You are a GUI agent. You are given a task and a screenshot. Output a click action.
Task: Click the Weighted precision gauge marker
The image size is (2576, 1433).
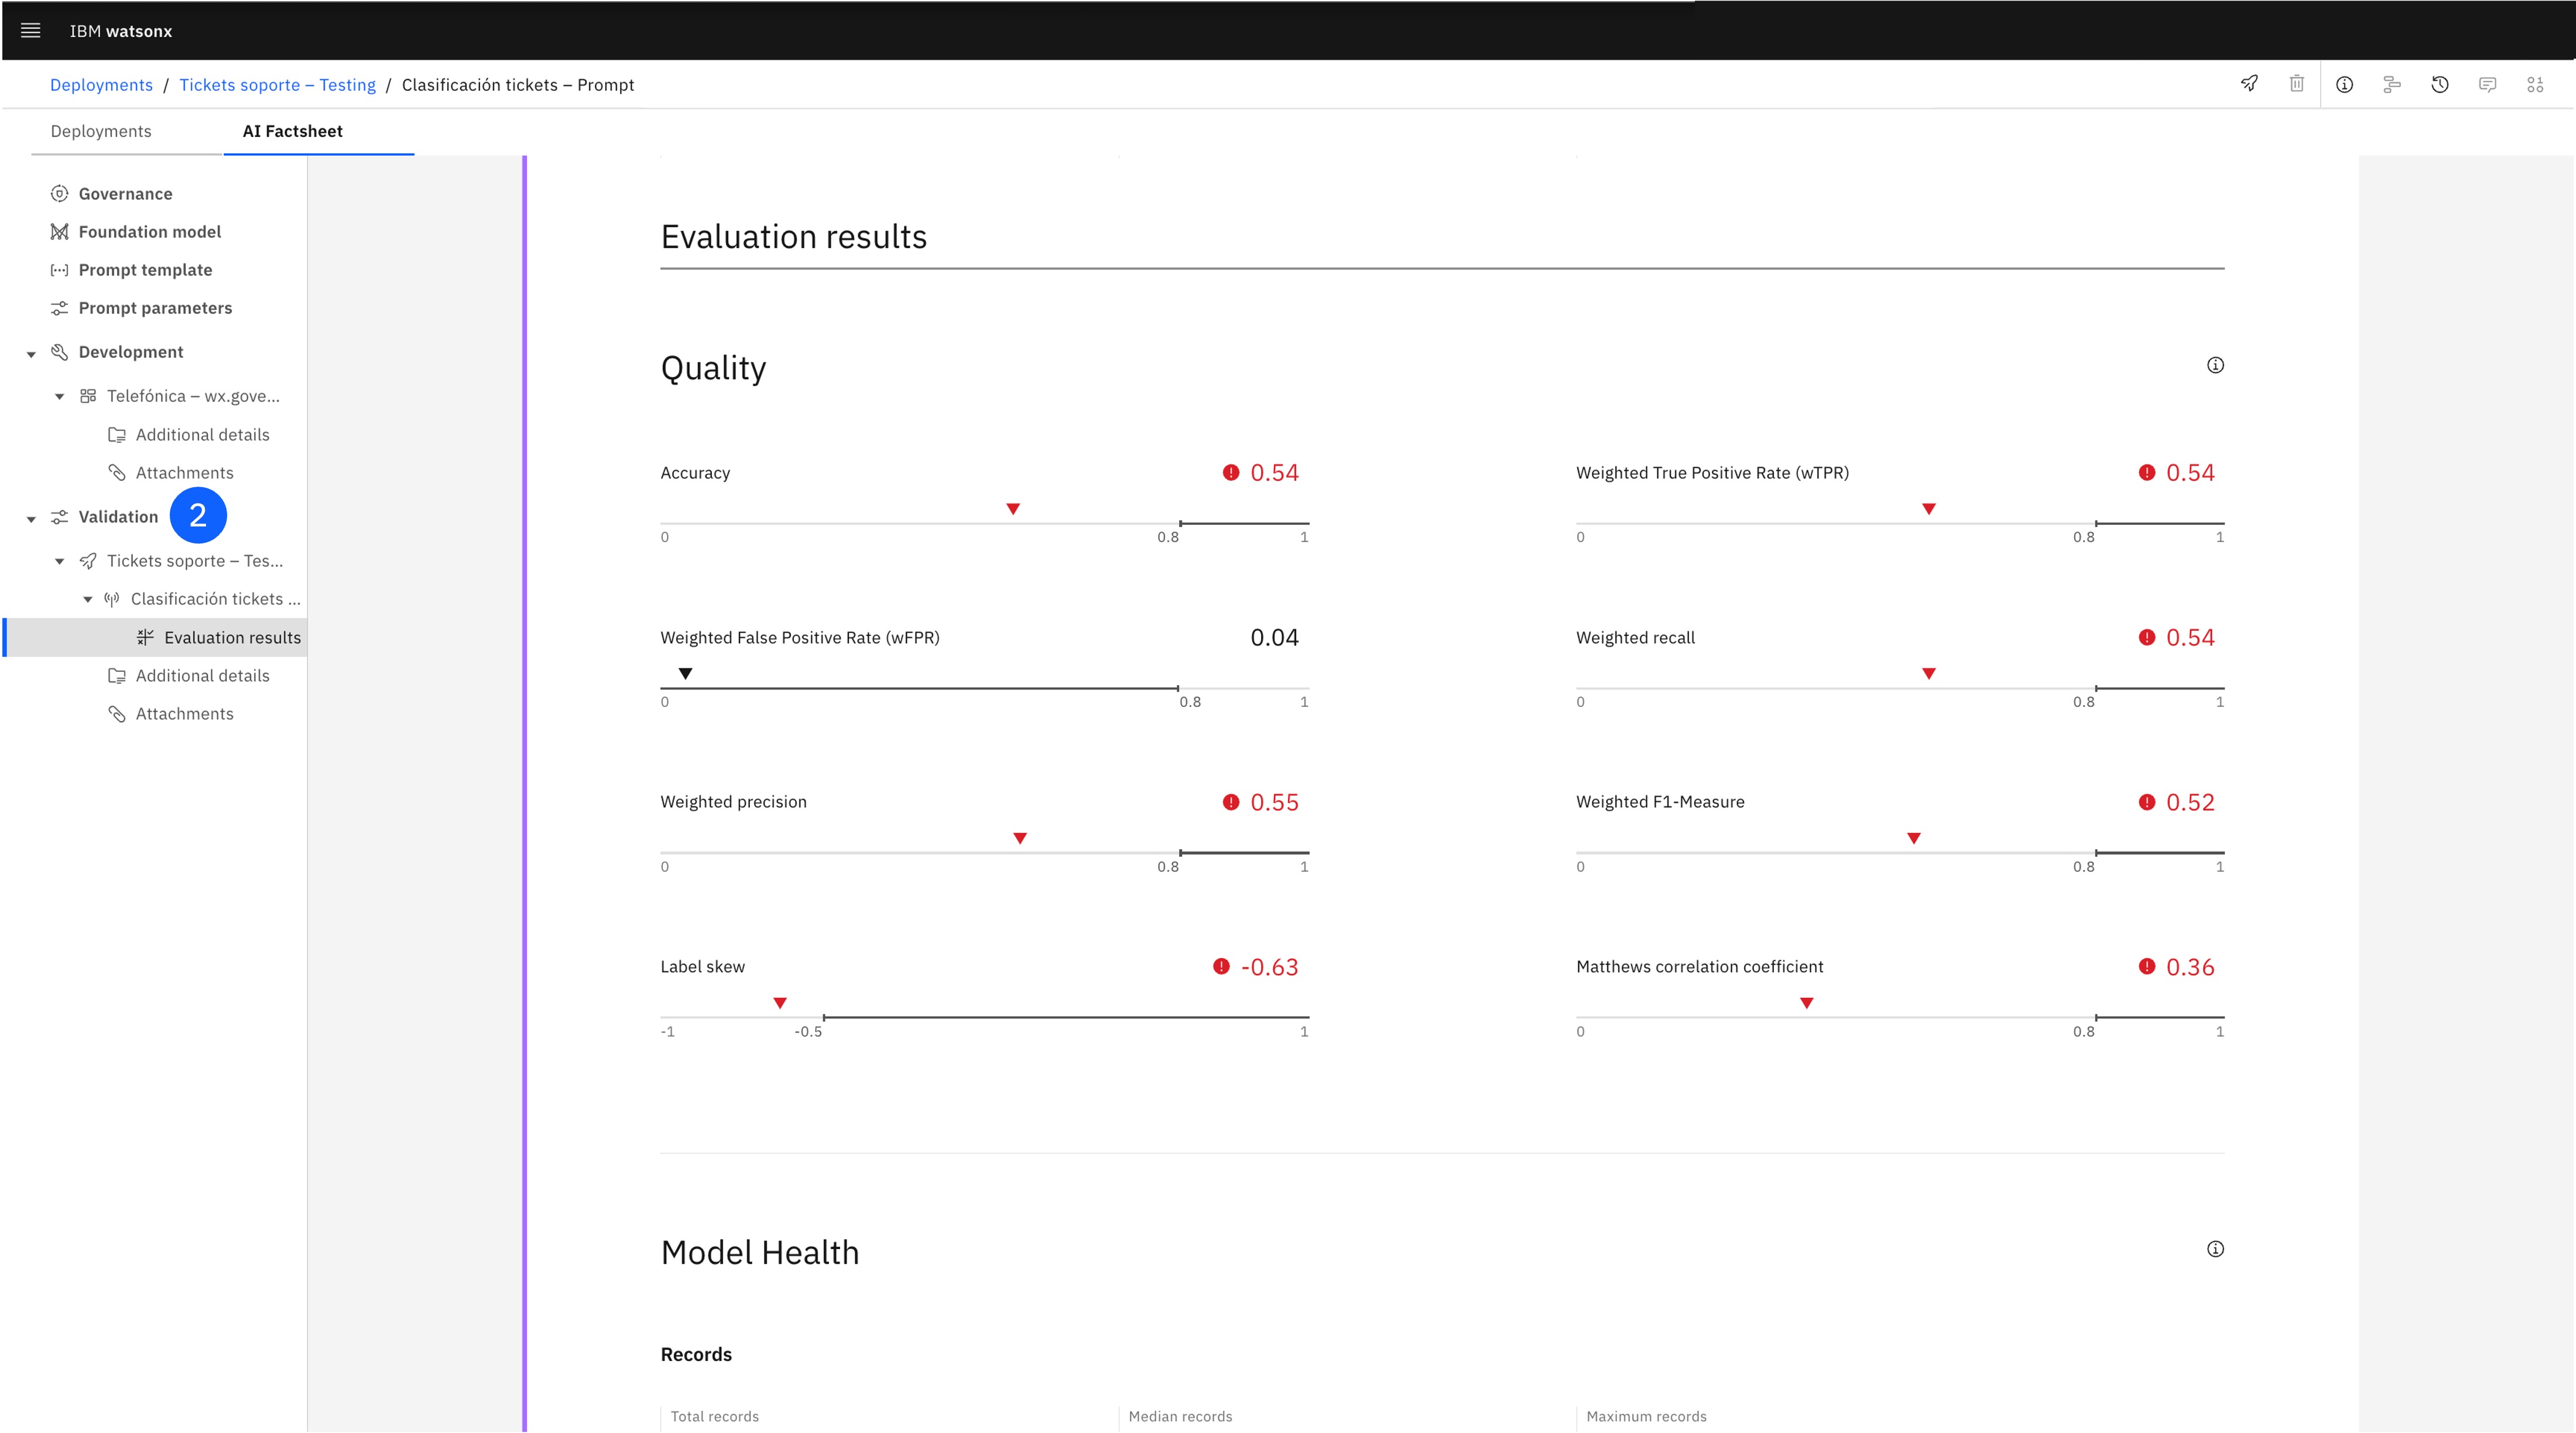tap(1020, 838)
